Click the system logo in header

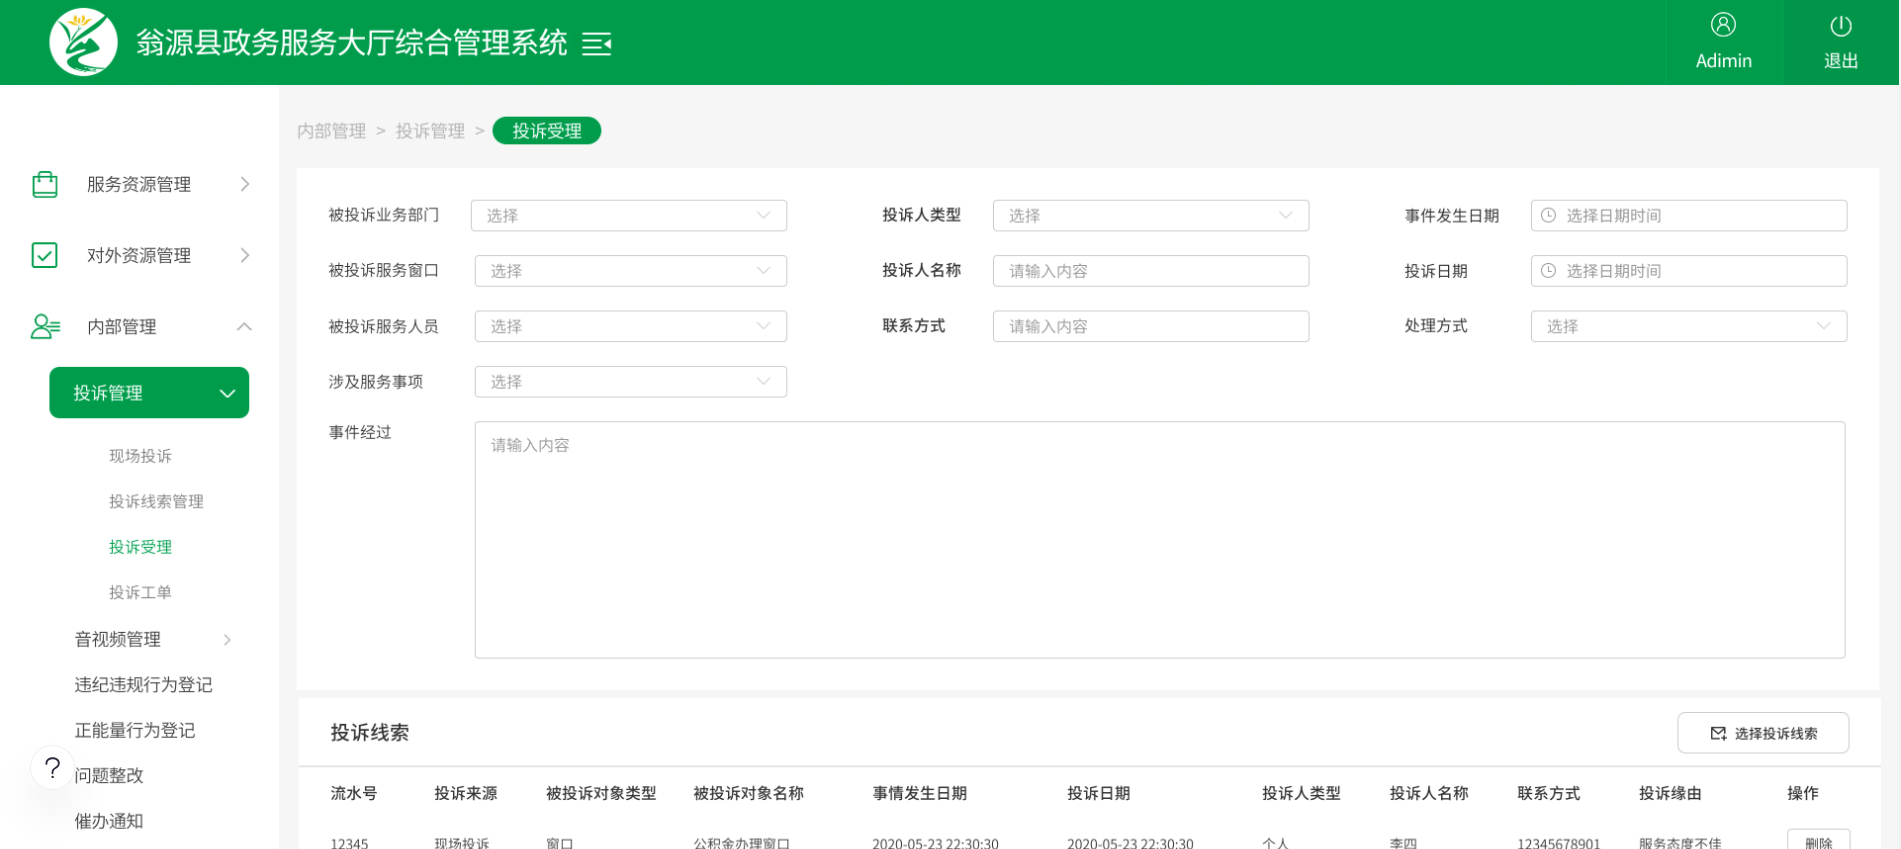(x=84, y=42)
